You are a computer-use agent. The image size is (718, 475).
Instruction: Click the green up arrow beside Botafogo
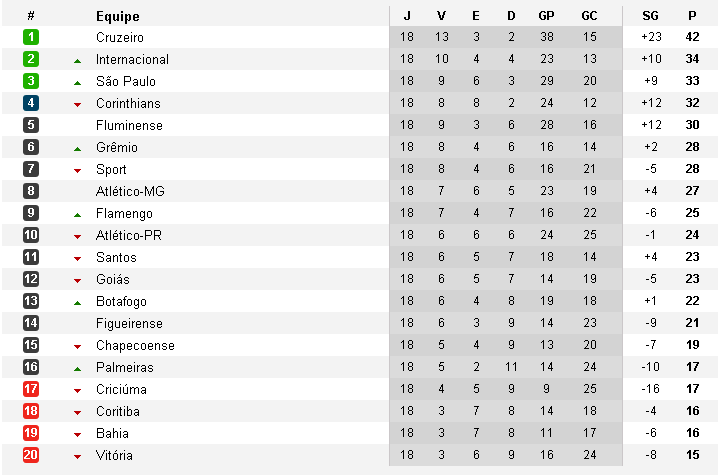[77, 302]
